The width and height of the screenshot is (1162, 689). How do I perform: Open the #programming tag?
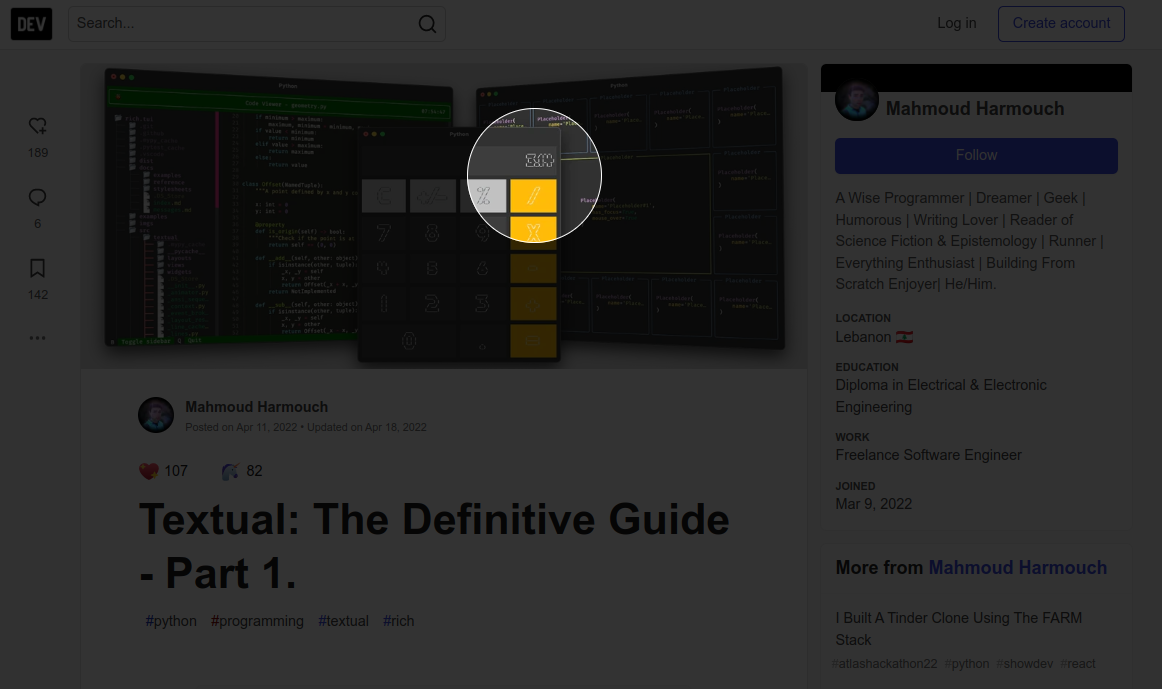257,621
